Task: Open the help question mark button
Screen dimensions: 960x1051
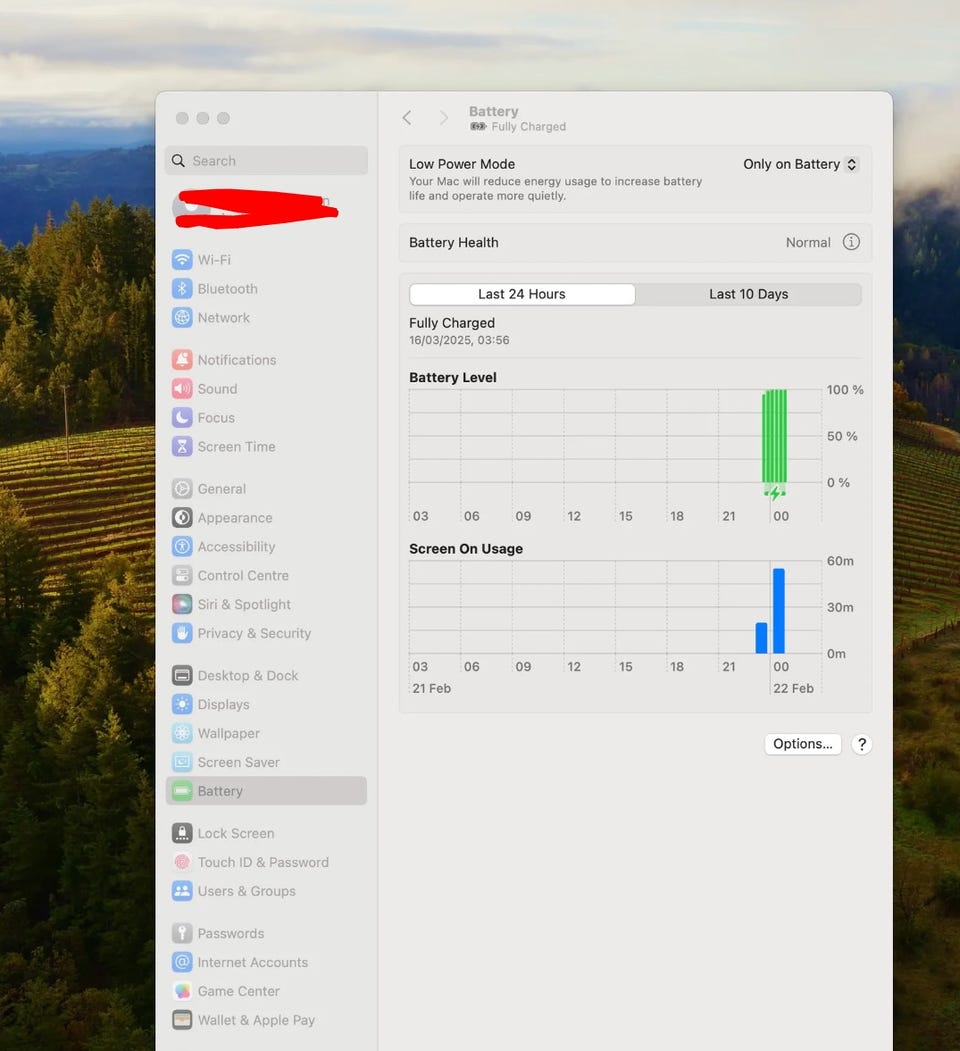Action: [861, 743]
